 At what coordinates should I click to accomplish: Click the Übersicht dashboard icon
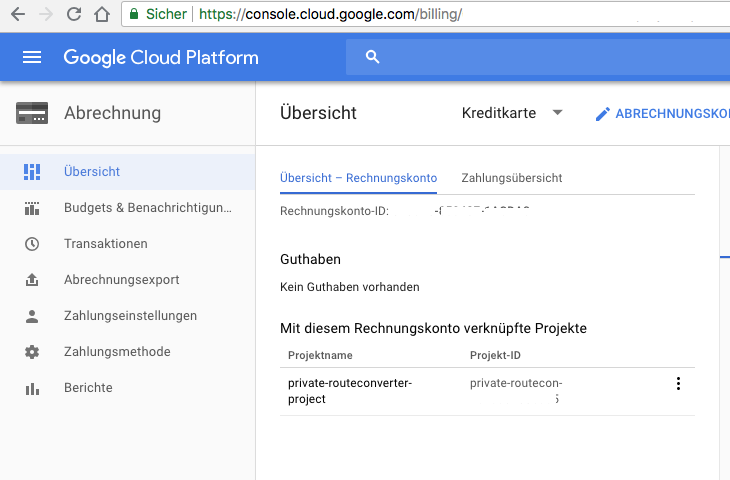32,172
